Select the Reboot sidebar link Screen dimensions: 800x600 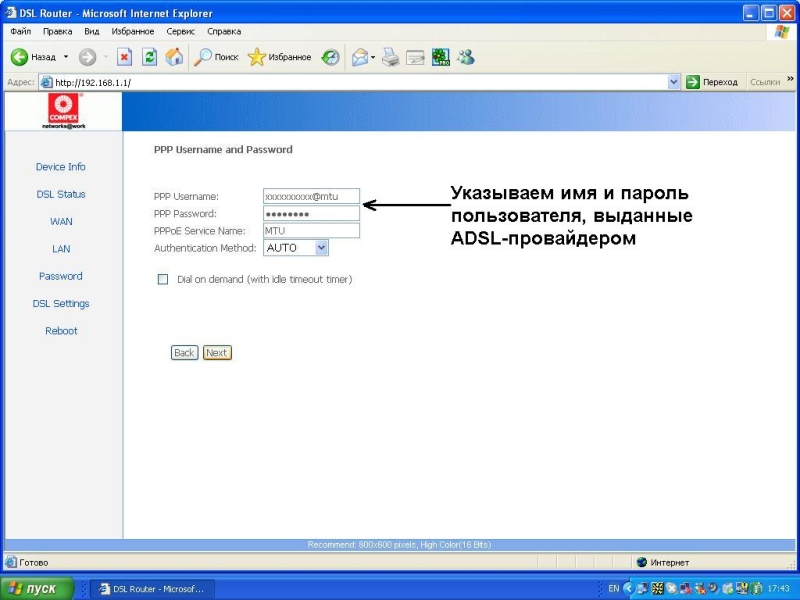pyautogui.click(x=61, y=331)
